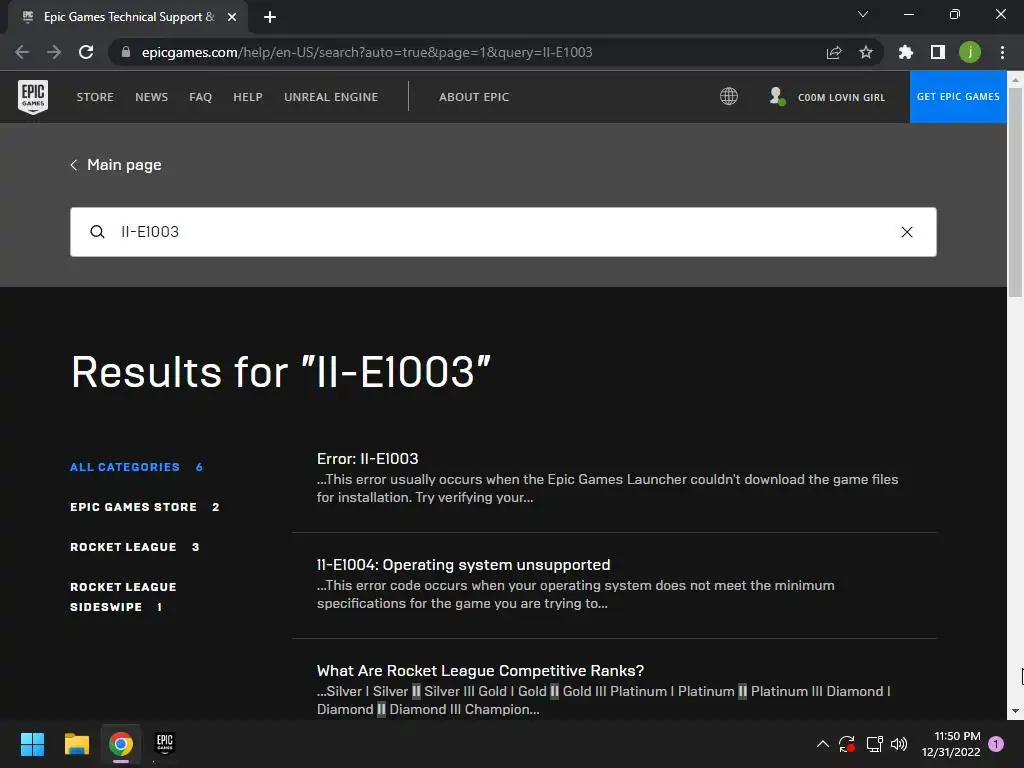Open Chrome three-dot menu
This screenshot has height=768, width=1024.
tap(1002, 52)
